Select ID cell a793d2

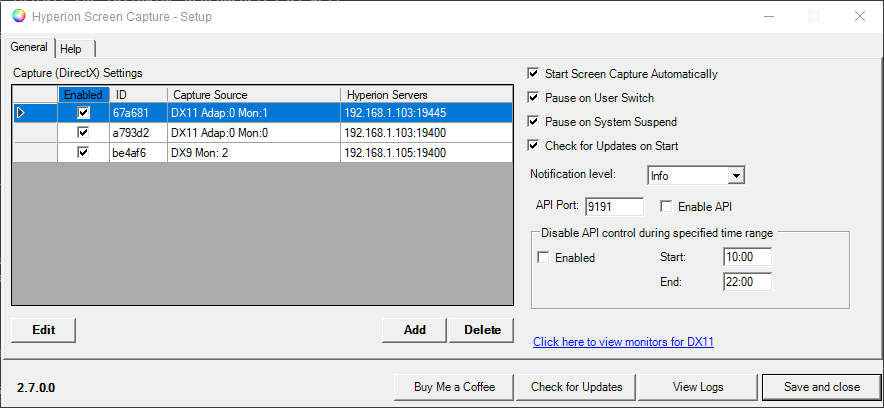coord(139,133)
